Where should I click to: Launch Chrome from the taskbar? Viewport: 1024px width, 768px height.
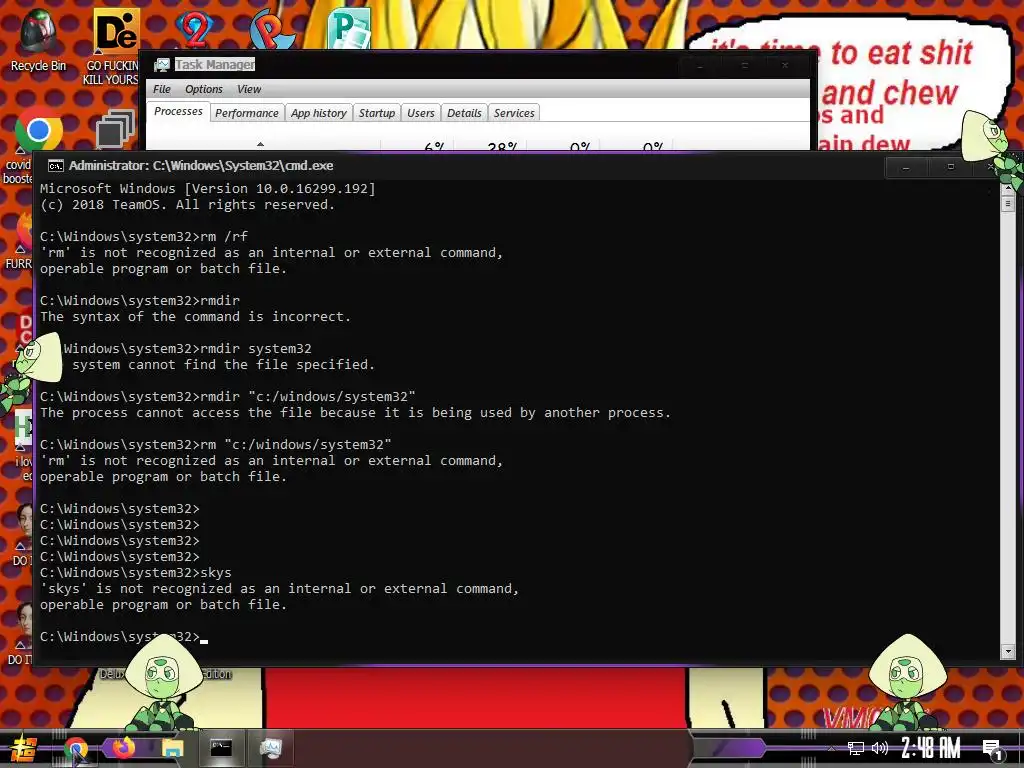[76, 748]
